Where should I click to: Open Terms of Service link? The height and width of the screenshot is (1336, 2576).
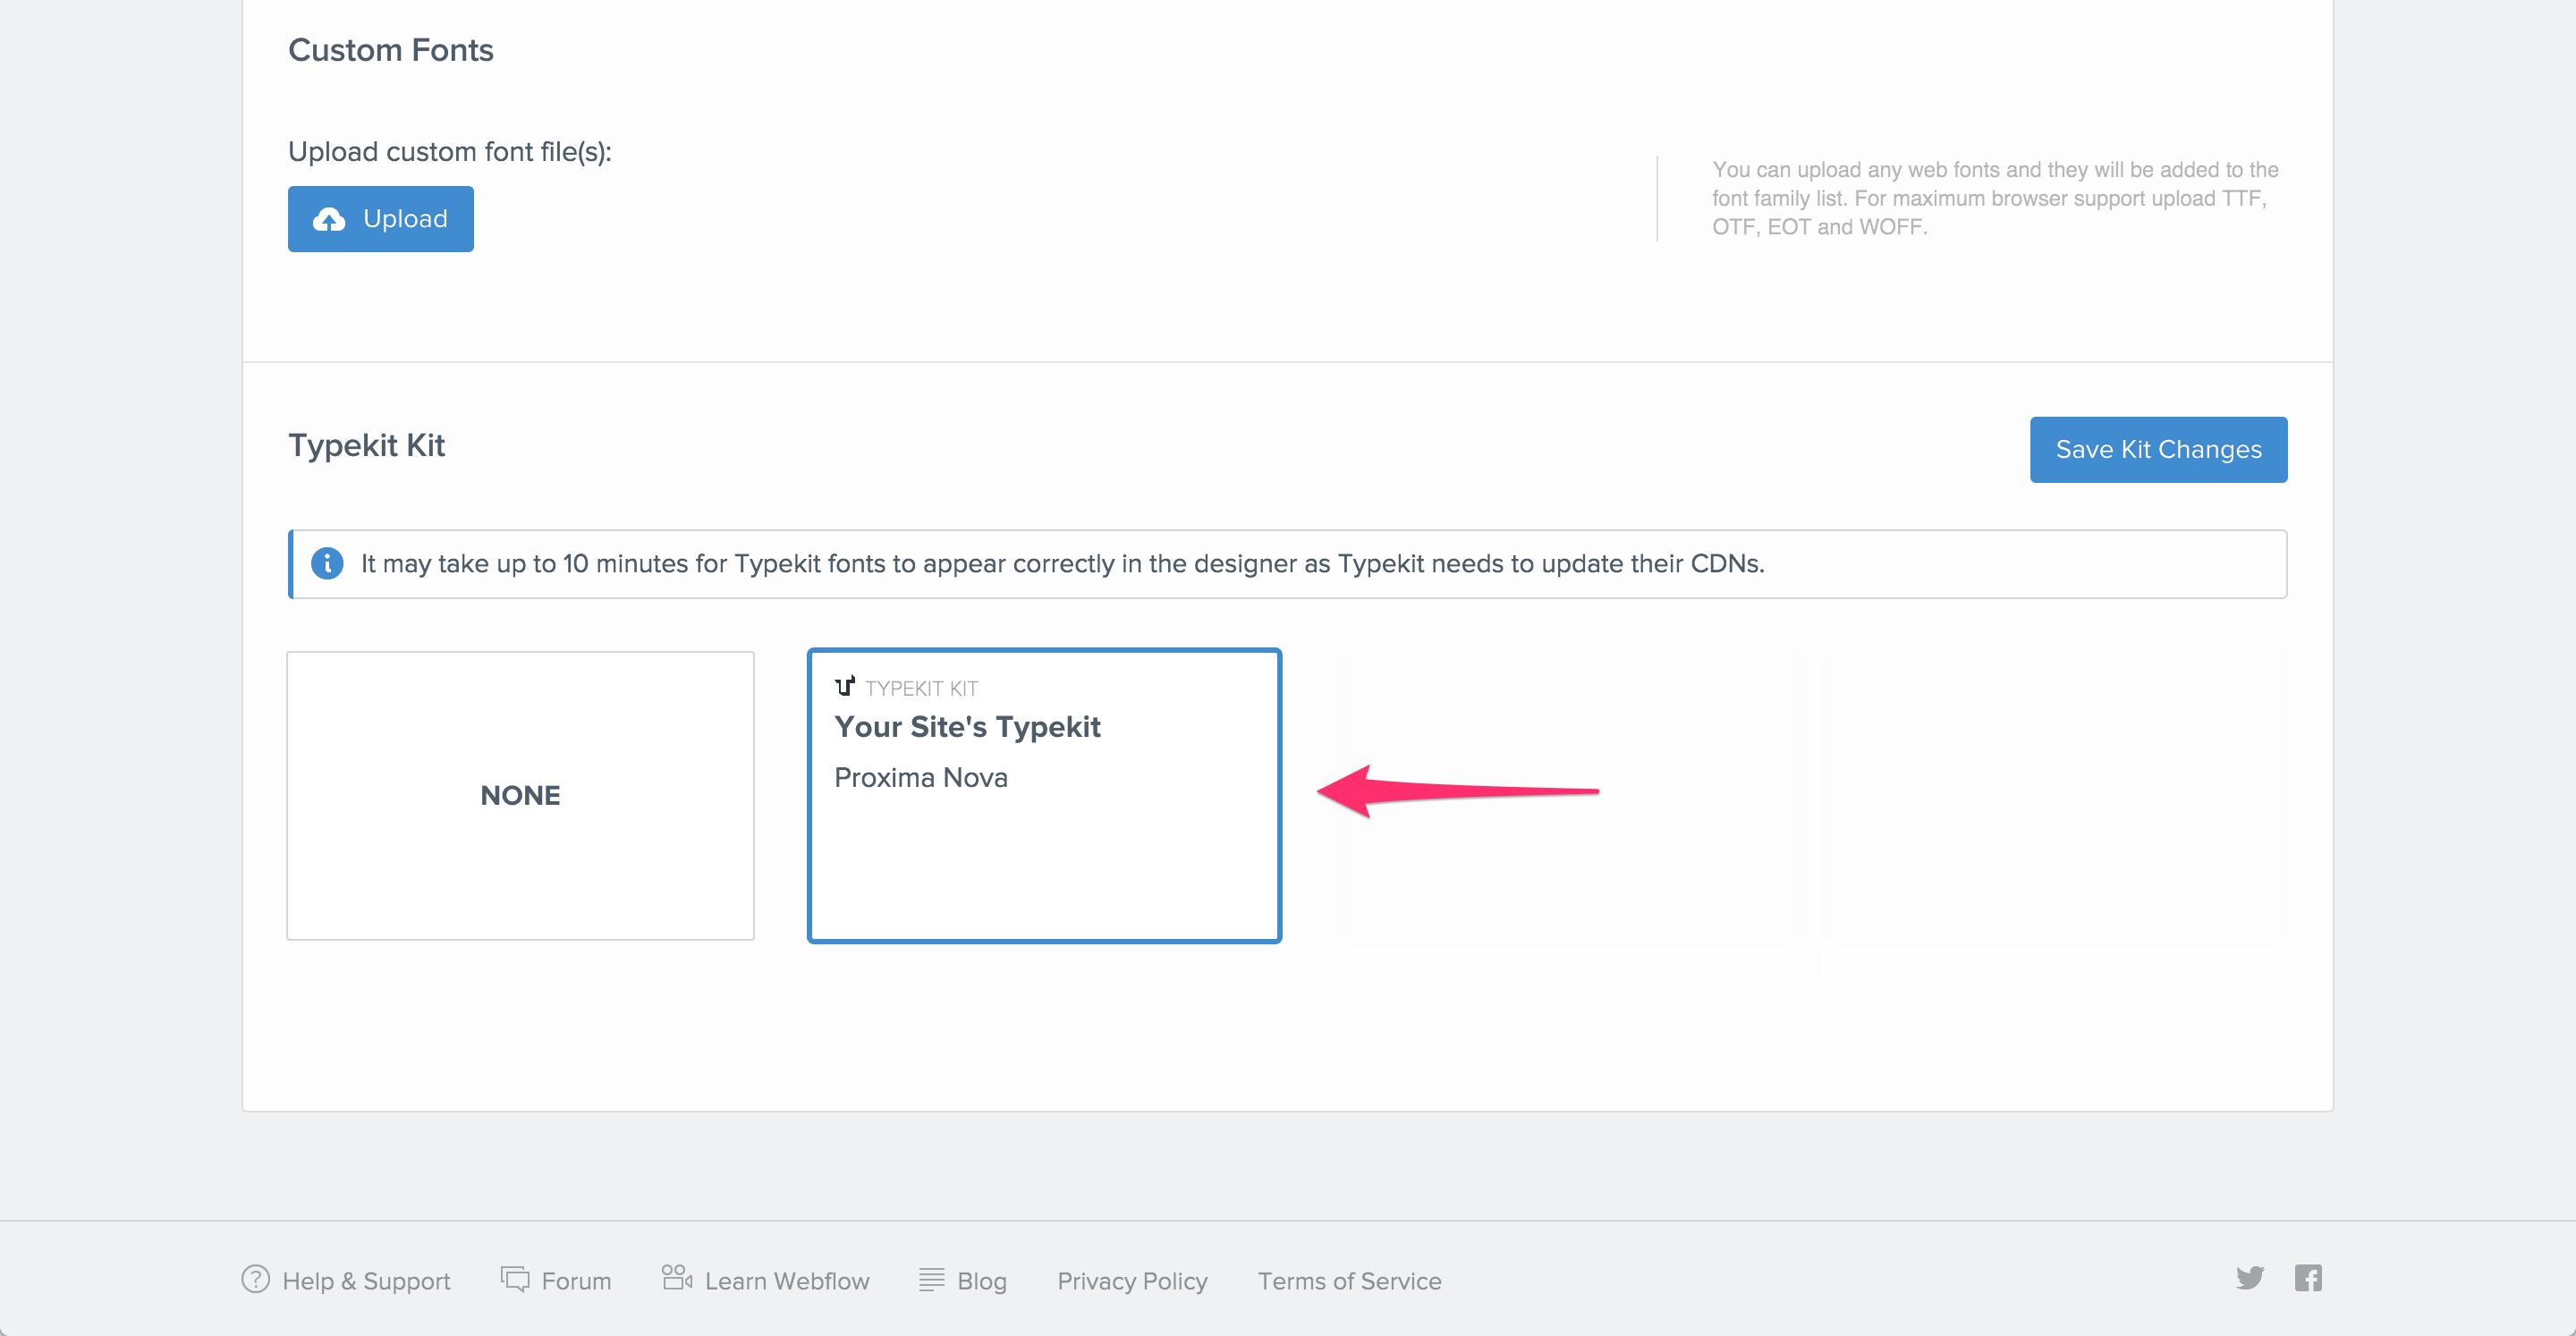click(1349, 1281)
